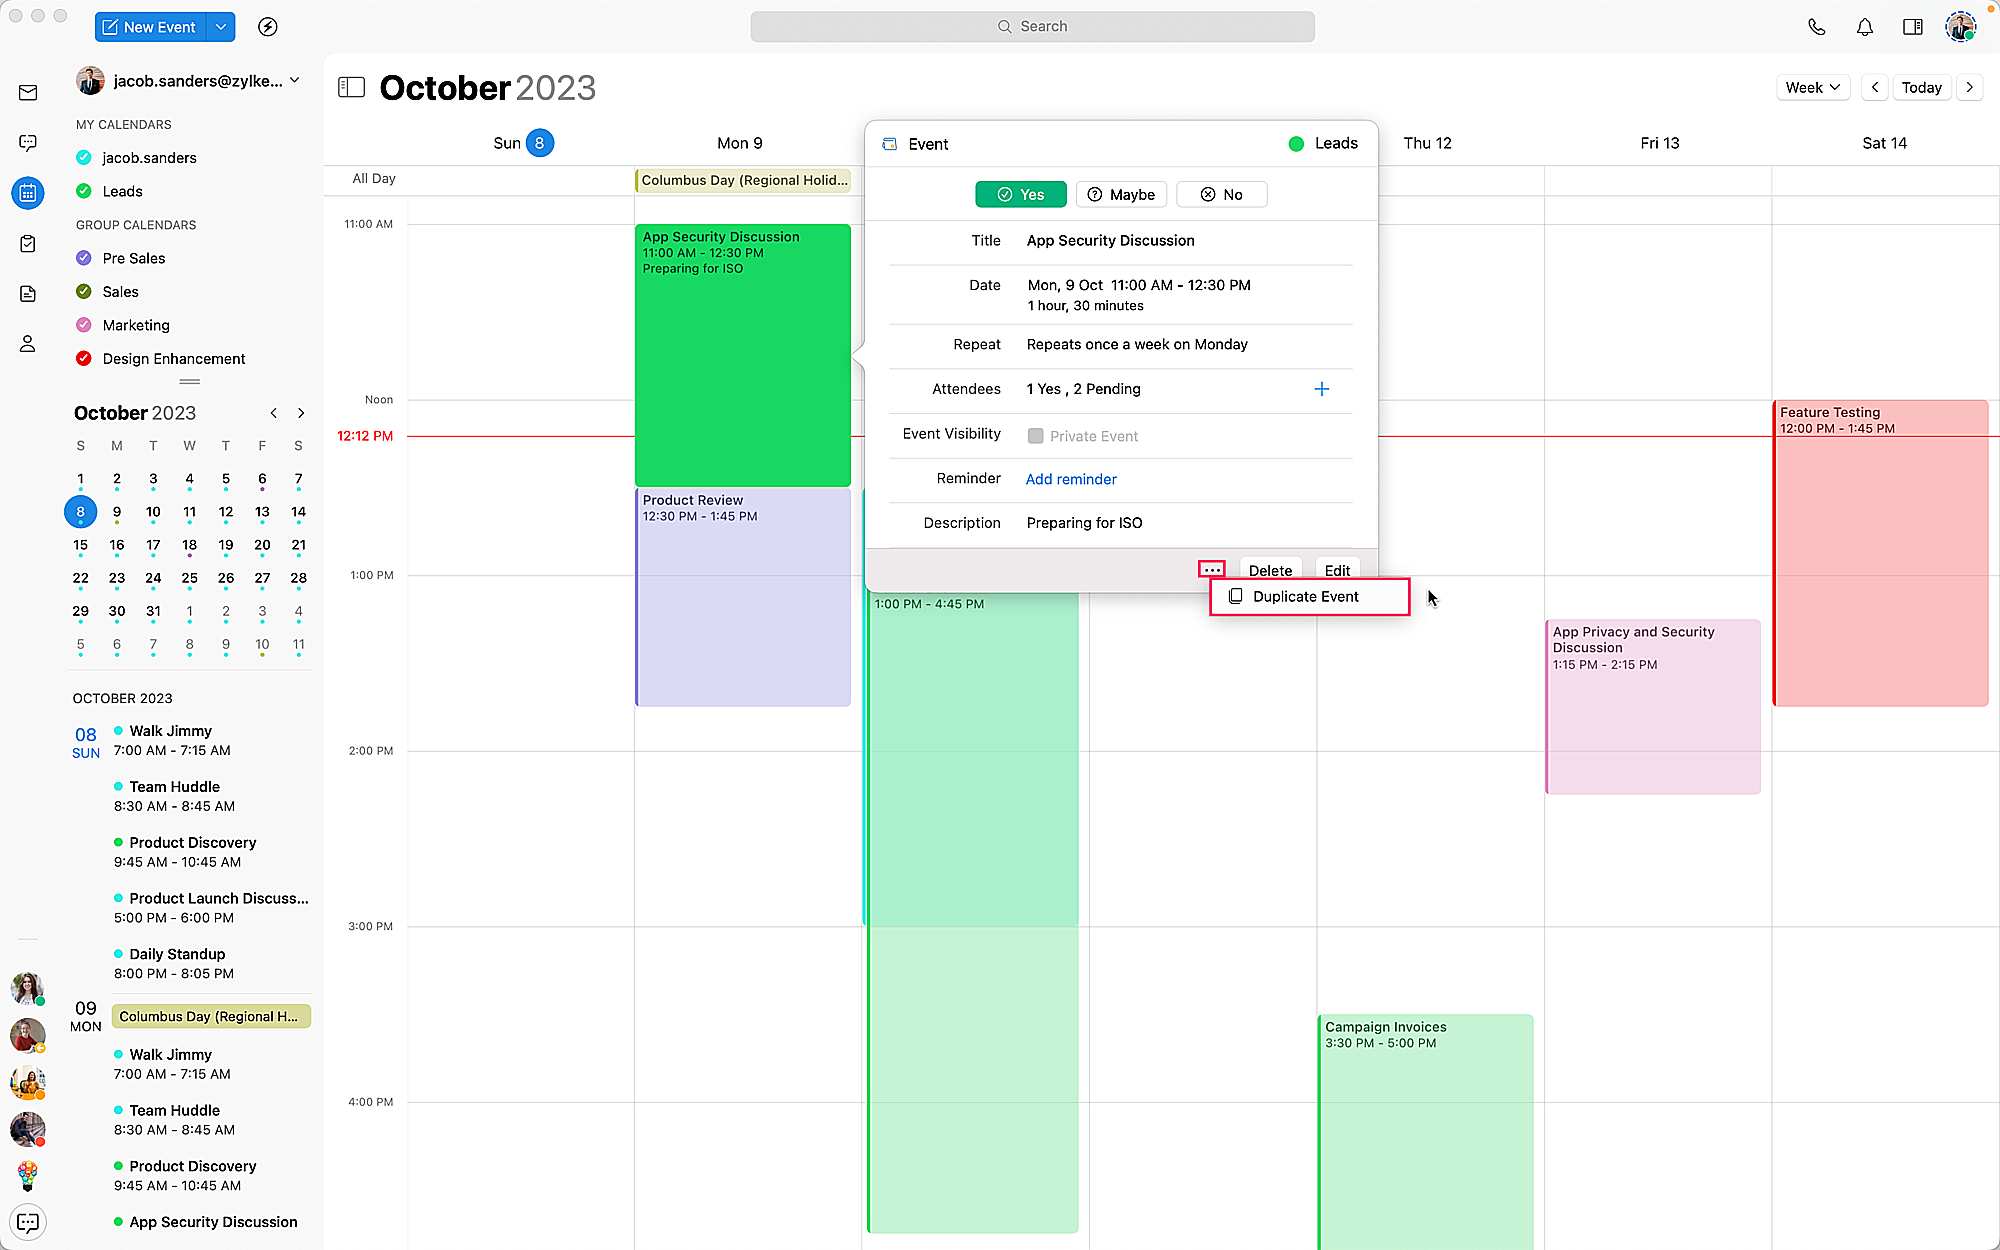The height and width of the screenshot is (1250, 2000).
Task: Toggle the sidebar panel icon beside October 2023
Action: [x=351, y=87]
